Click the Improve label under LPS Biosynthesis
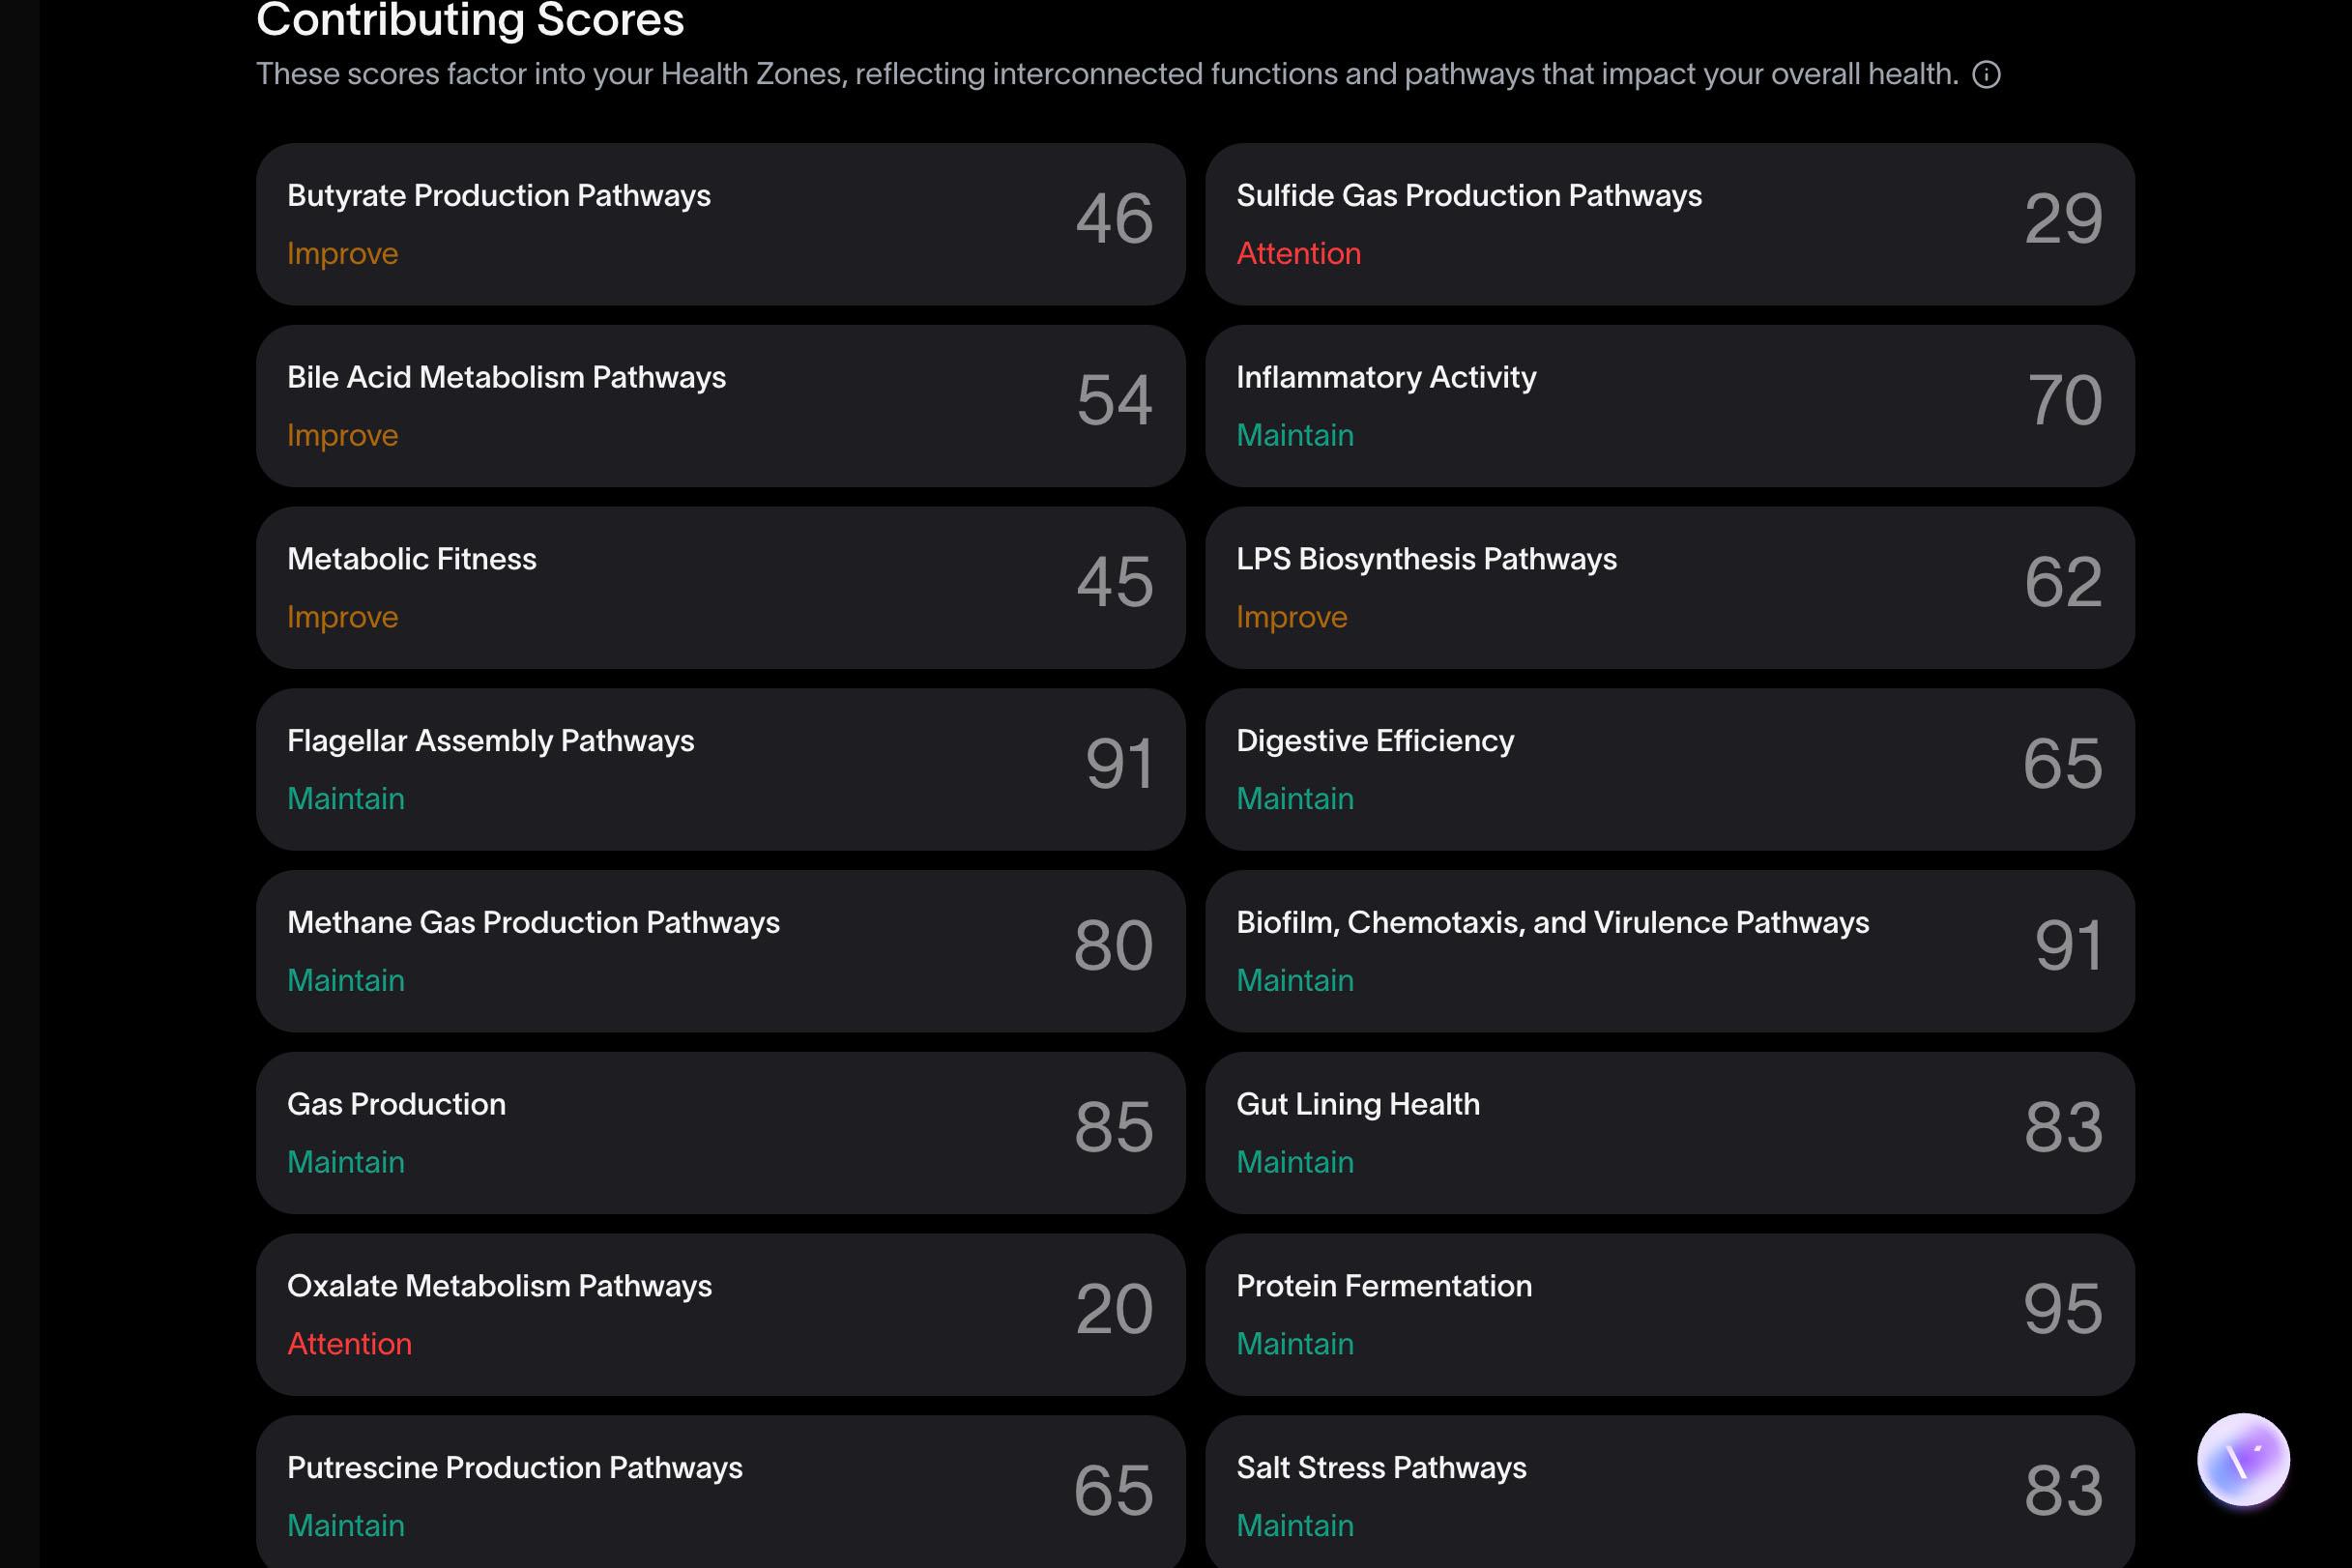The width and height of the screenshot is (2352, 1568). 1291,617
